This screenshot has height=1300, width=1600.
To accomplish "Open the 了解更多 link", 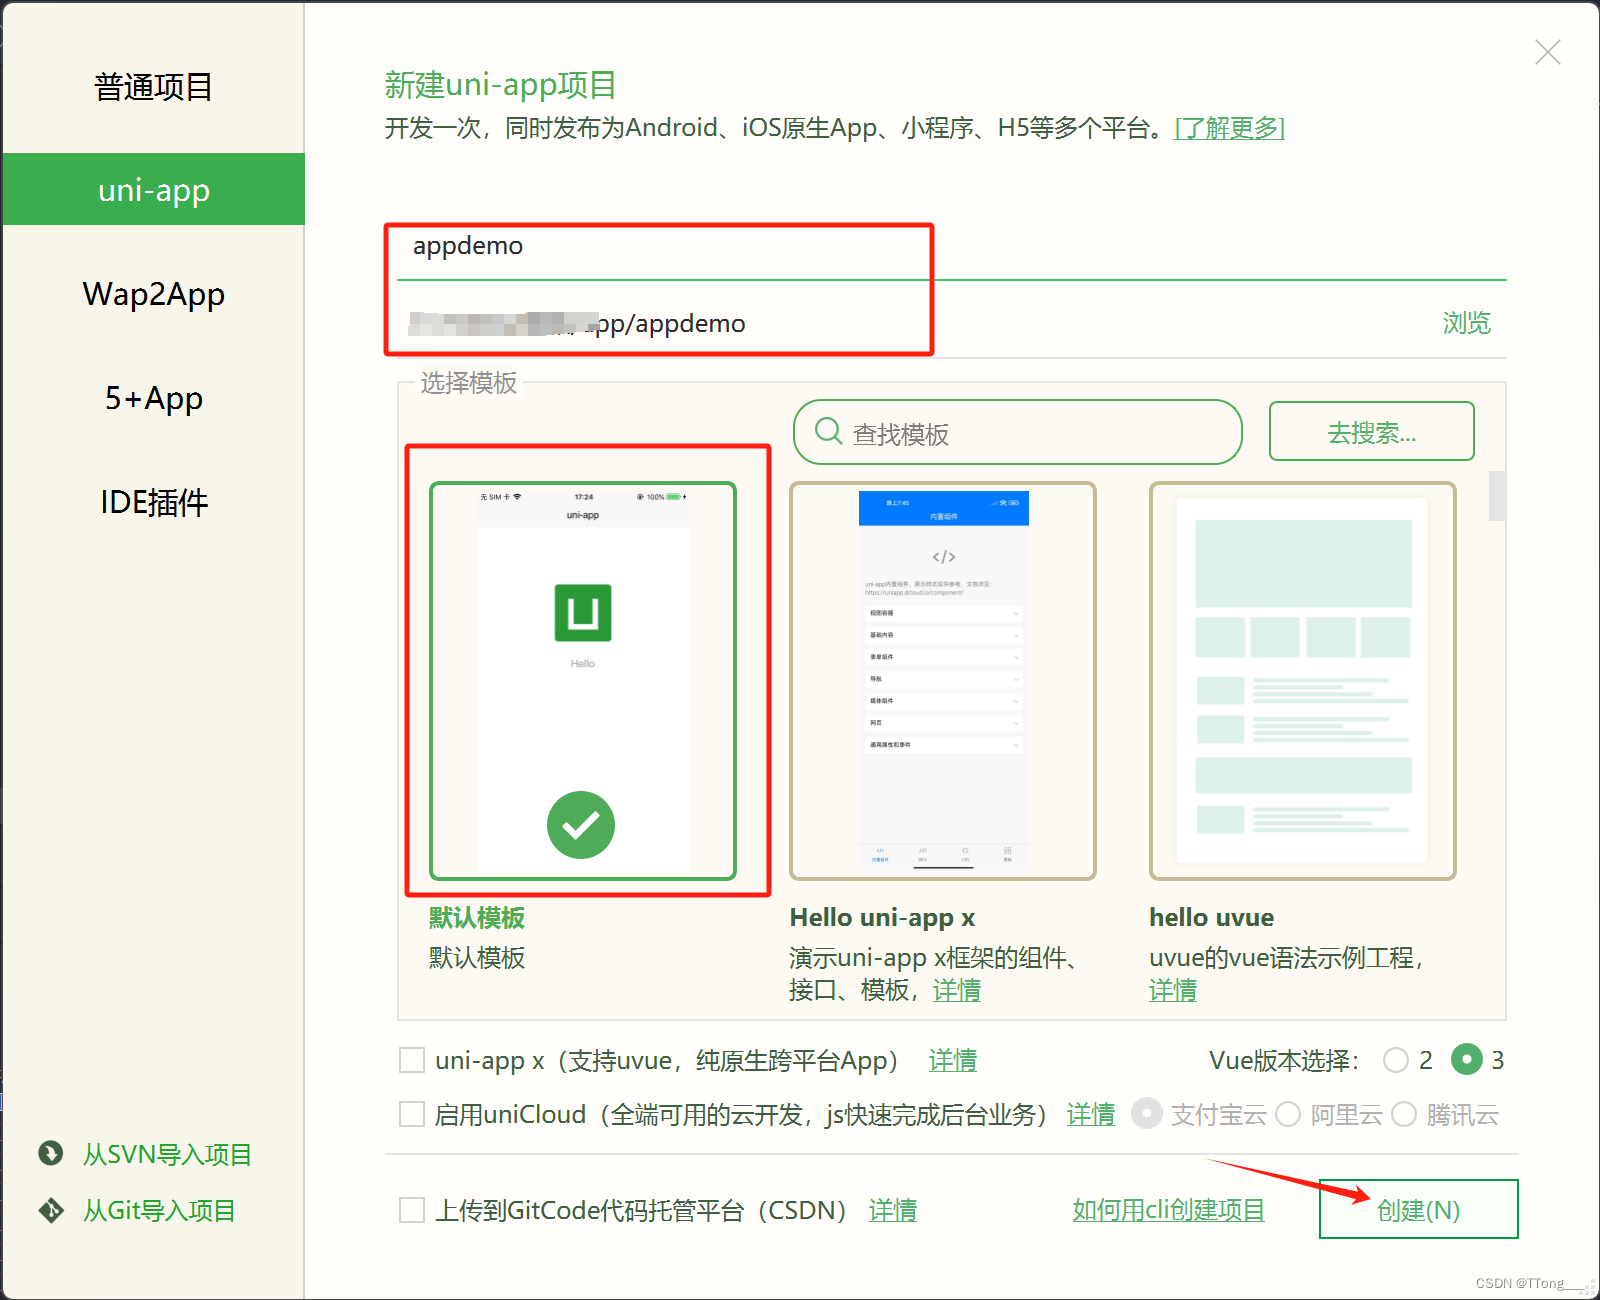I will coord(1229,128).
